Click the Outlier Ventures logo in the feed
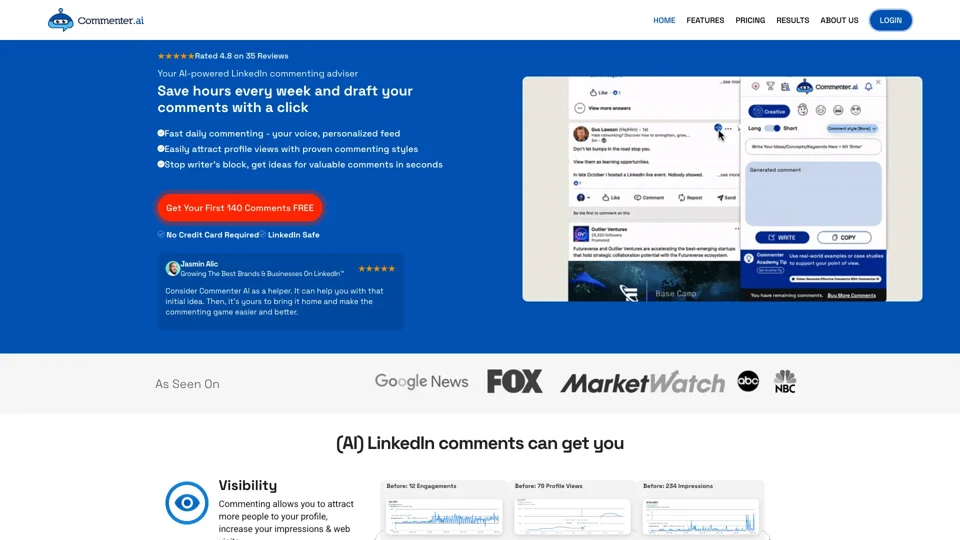The width and height of the screenshot is (960, 540). [x=580, y=234]
